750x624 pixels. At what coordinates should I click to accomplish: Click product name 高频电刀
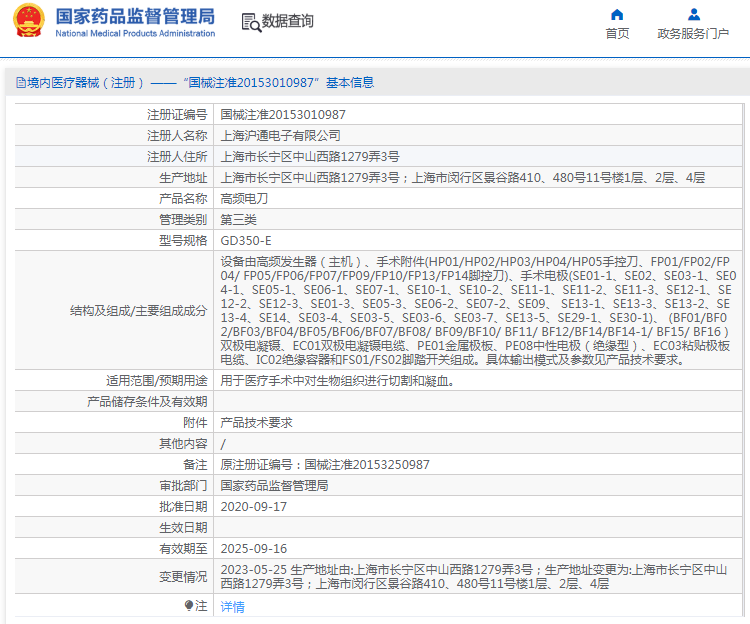pyautogui.click(x=244, y=198)
